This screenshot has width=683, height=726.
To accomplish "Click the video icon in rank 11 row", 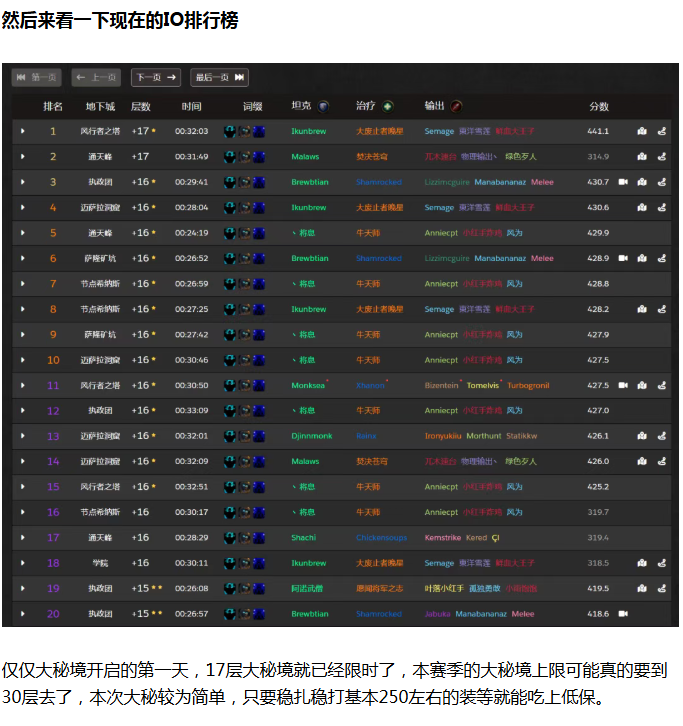I will pyautogui.click(x=623, y=385).
